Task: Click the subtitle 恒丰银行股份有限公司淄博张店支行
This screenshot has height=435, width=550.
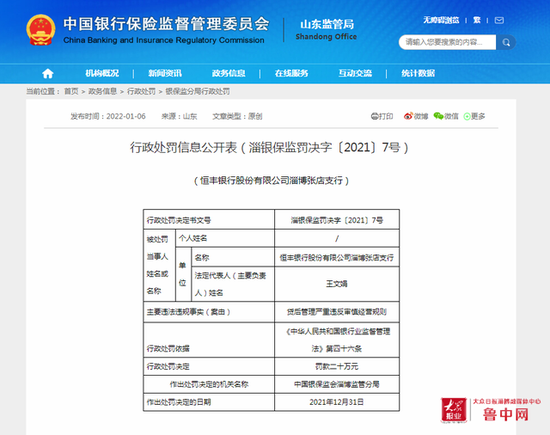Action: click(271, 181)
